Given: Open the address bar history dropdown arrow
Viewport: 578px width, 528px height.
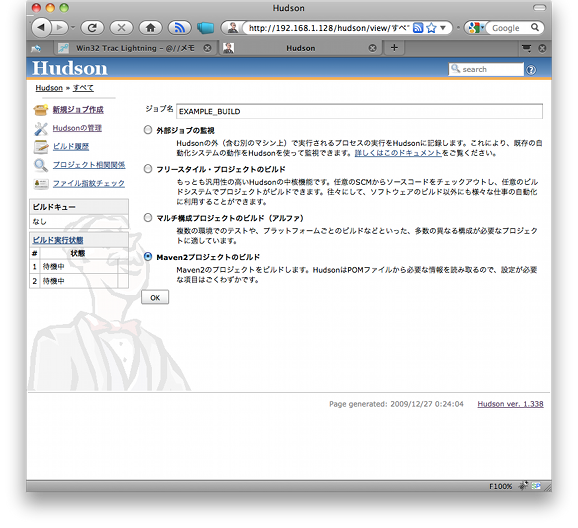Looking at the screenshot, I should [443, 28].
